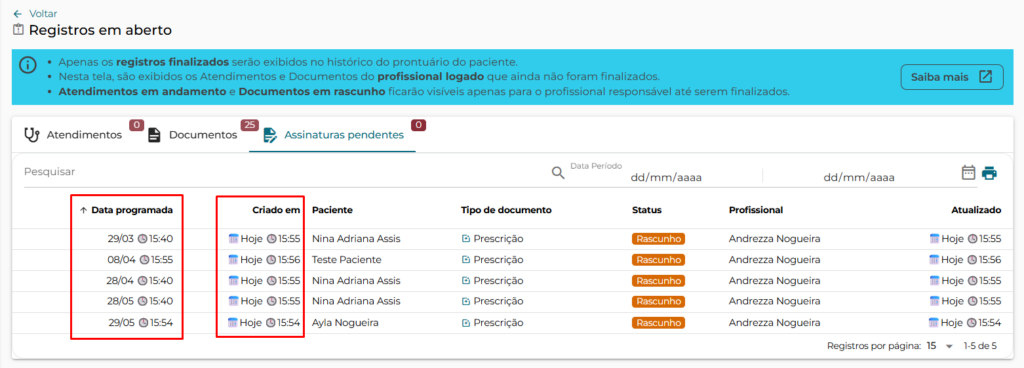Set the start date in Data Período field

click(x=665, y=177)
